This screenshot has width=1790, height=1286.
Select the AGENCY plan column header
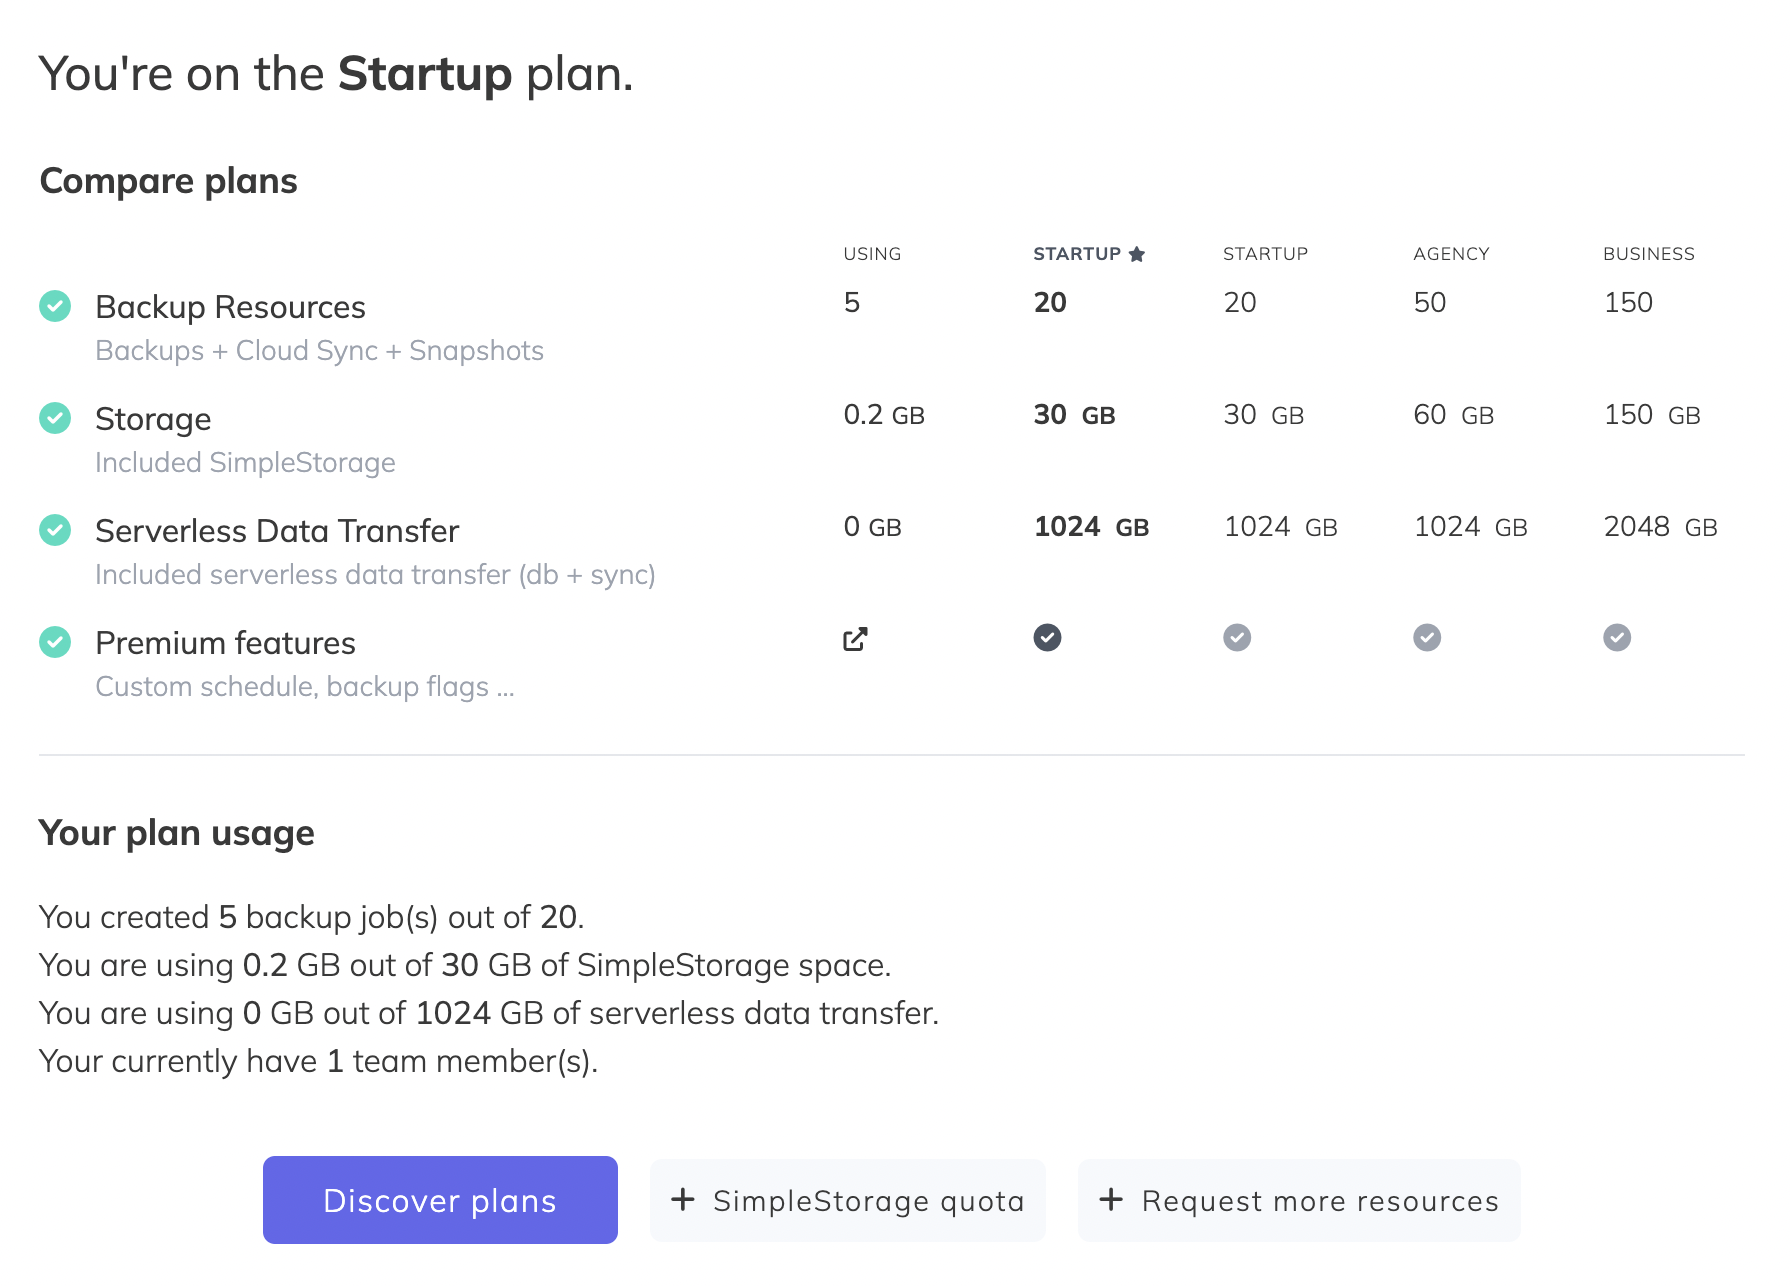[x=1451, y=254]
